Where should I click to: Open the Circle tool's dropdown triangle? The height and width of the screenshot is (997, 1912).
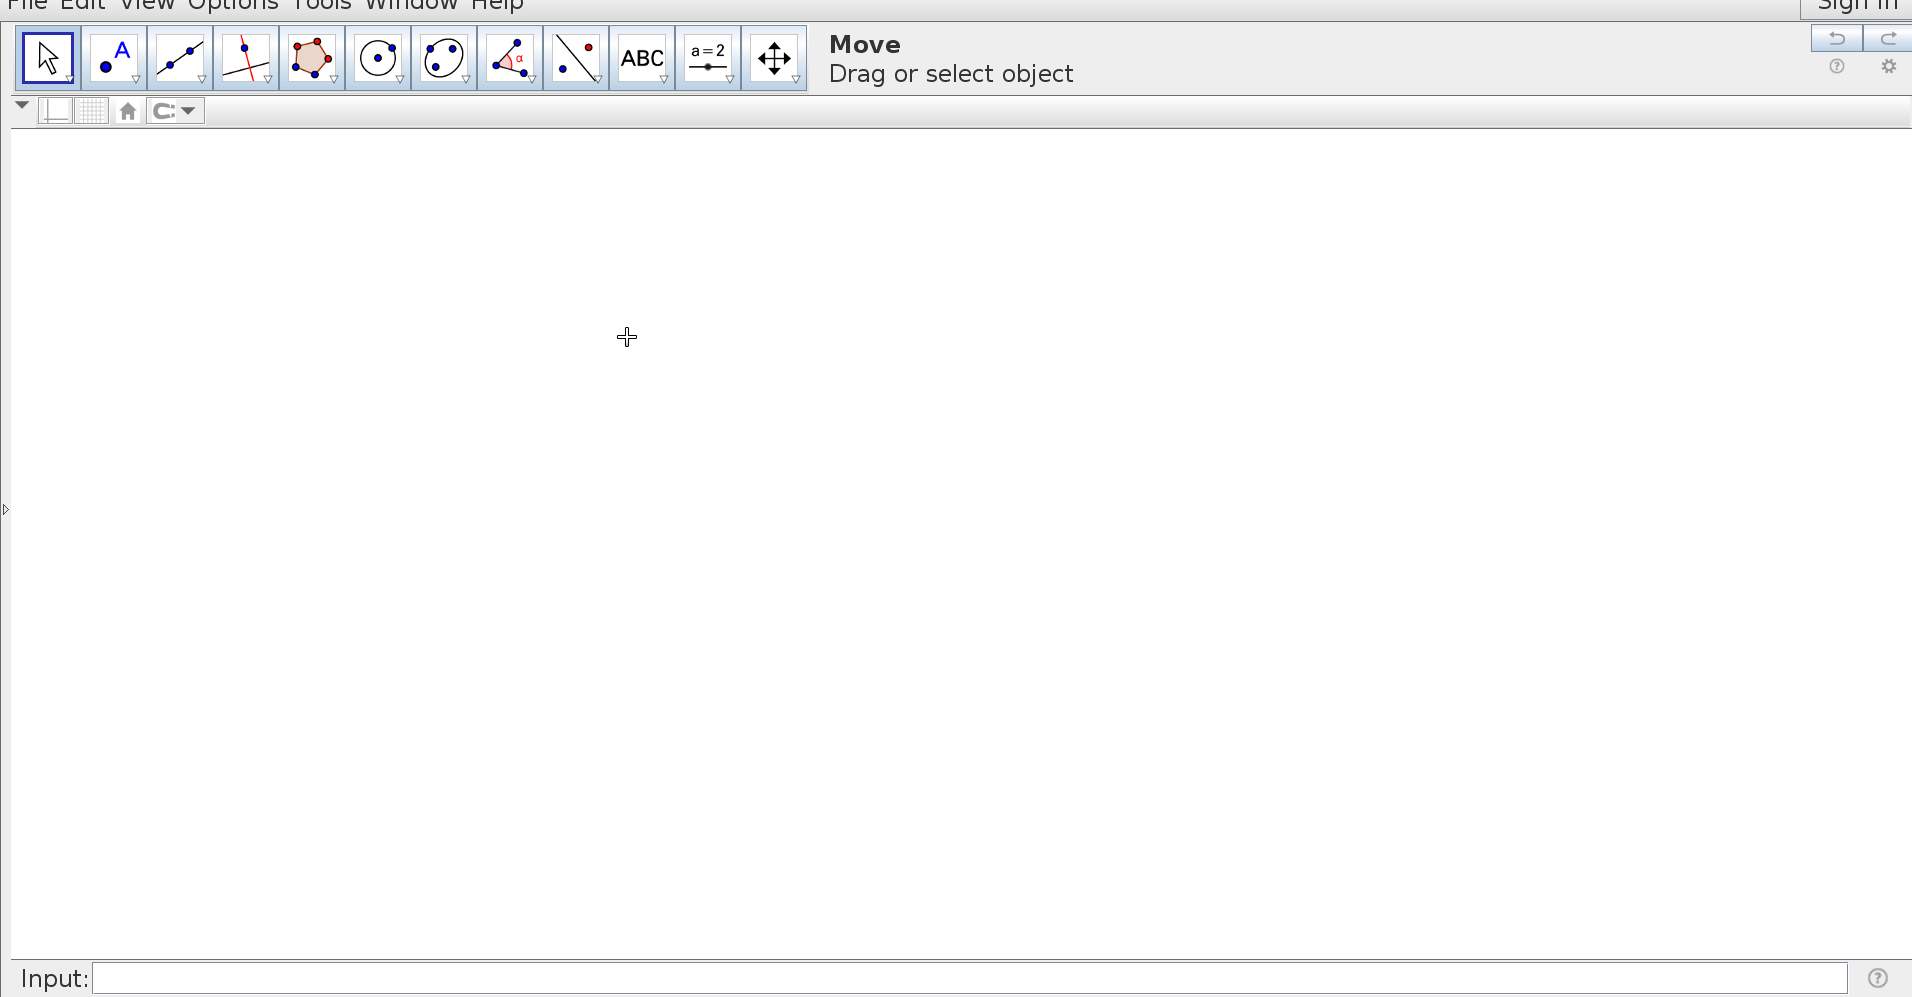[x=400, y=79]
